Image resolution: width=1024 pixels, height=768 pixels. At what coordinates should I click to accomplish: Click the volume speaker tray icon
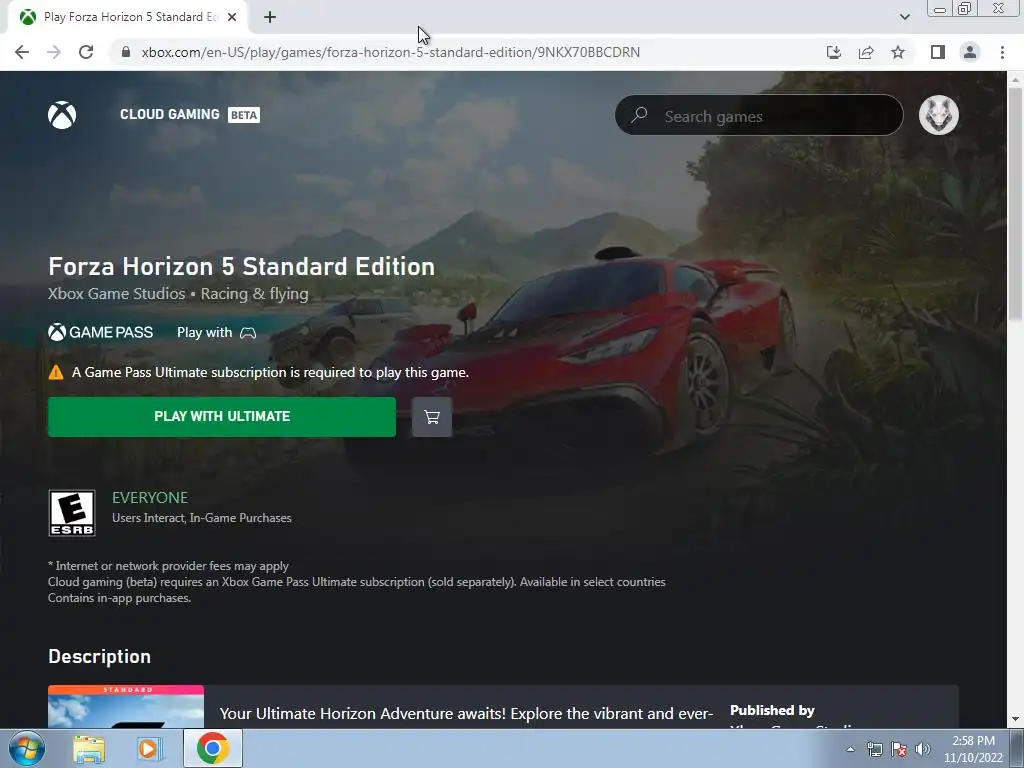(923, 749)
